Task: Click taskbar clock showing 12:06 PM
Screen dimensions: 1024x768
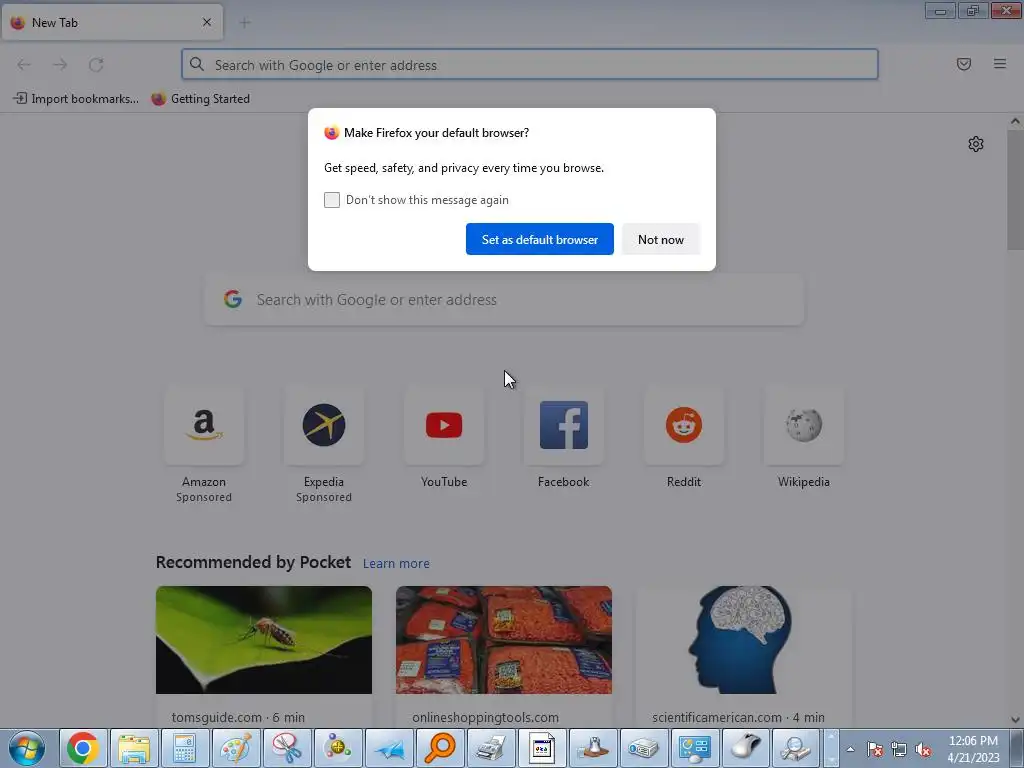Action: (973, 749)
